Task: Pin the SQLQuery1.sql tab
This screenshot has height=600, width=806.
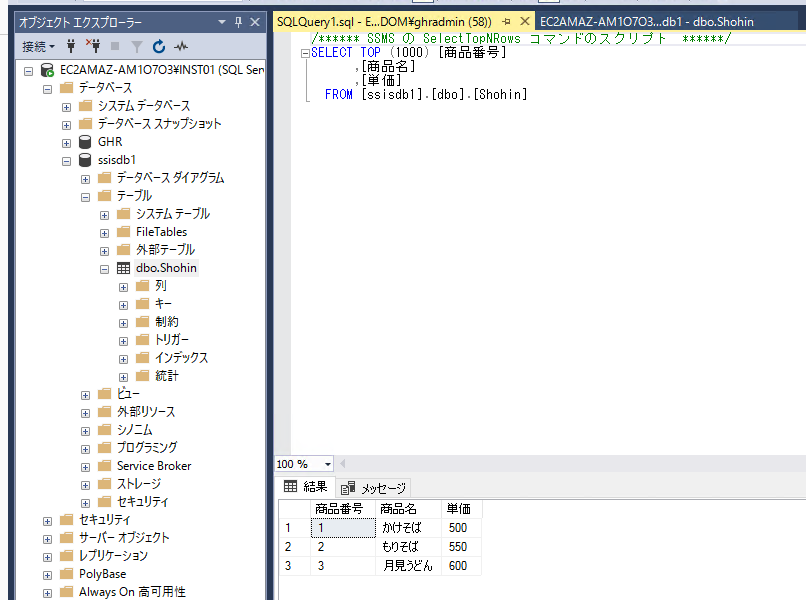Action: pos(506,22)
